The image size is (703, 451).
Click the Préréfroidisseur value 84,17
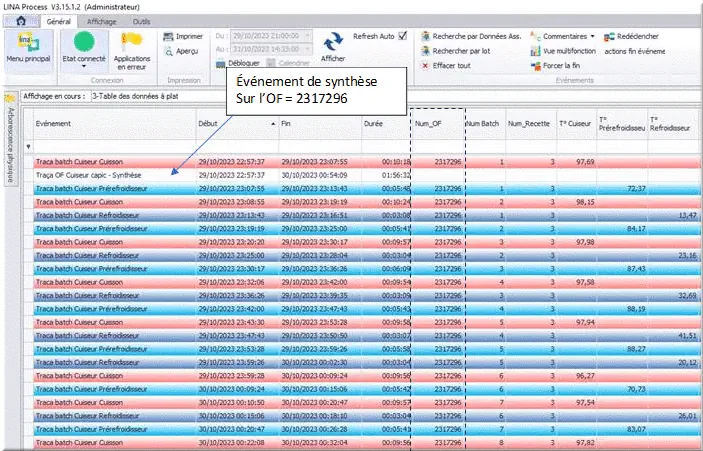click(636, 229)
